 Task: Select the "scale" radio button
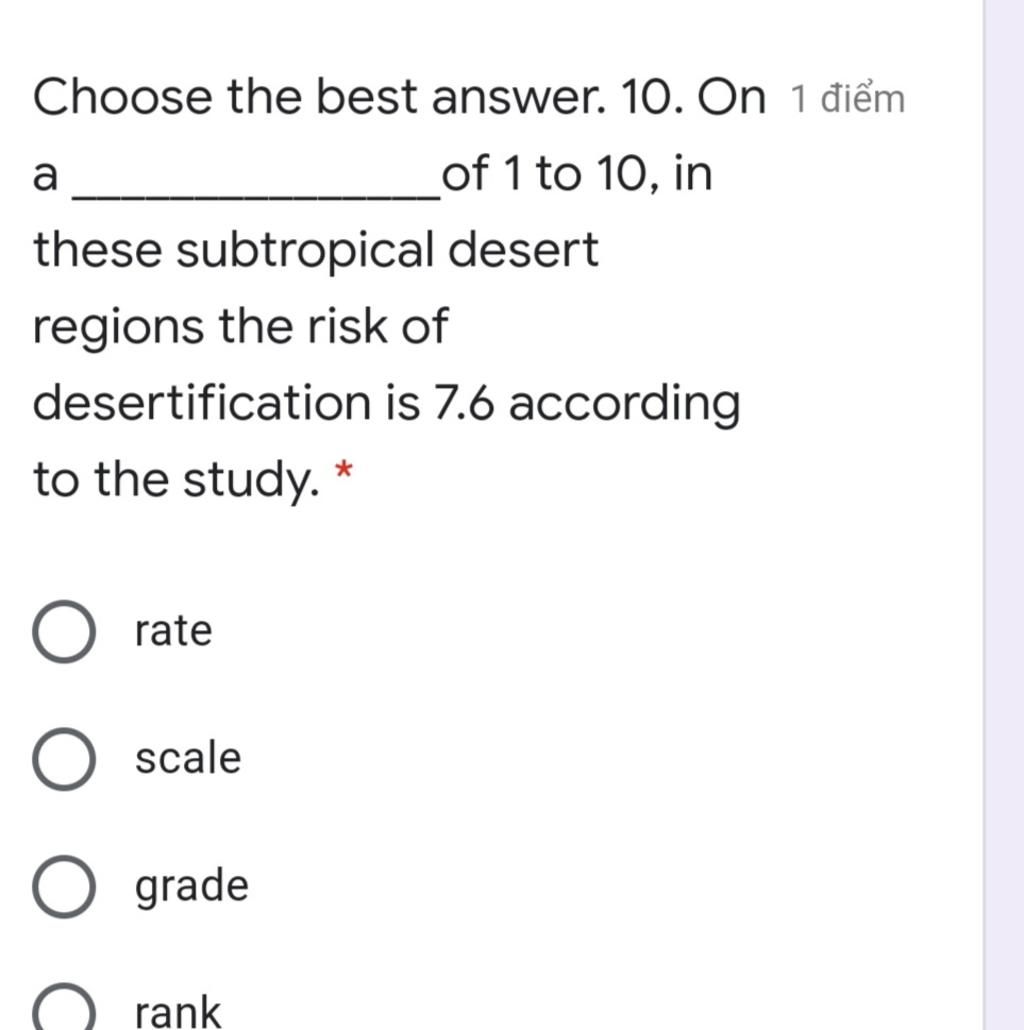pyautogui.click(x=64, y=759)
